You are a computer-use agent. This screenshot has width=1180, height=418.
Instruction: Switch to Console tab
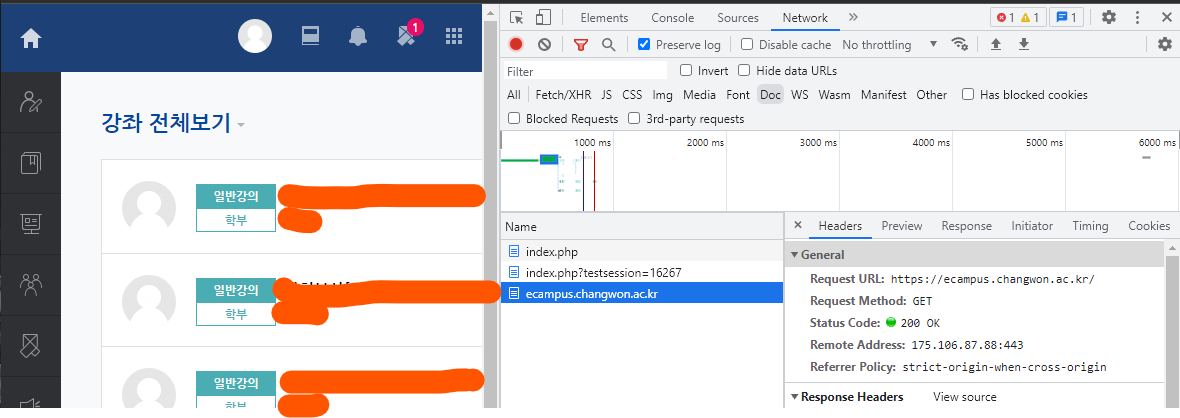tap(673, 18)
